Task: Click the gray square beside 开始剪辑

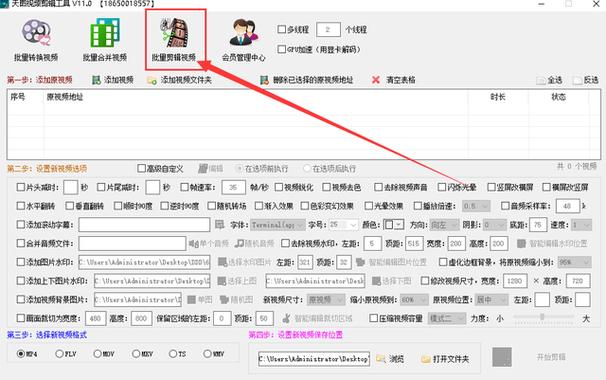Action: click(x=502, y=357)
